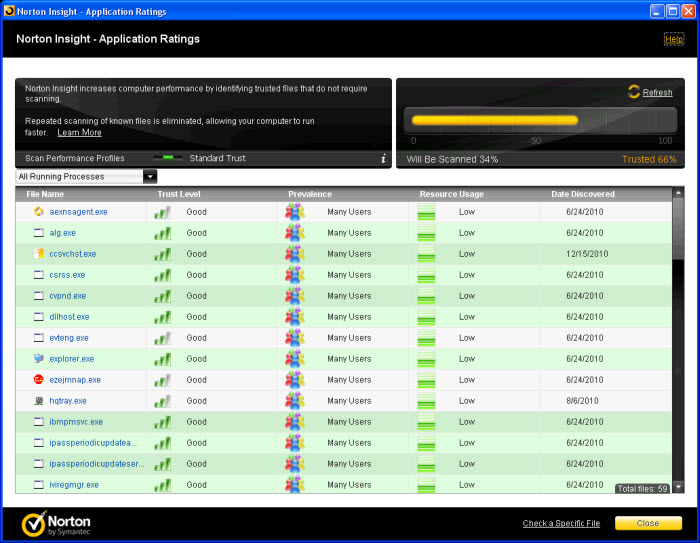Click scrollbar down arrow of file list
700x543 pixels.
point(678,487)
